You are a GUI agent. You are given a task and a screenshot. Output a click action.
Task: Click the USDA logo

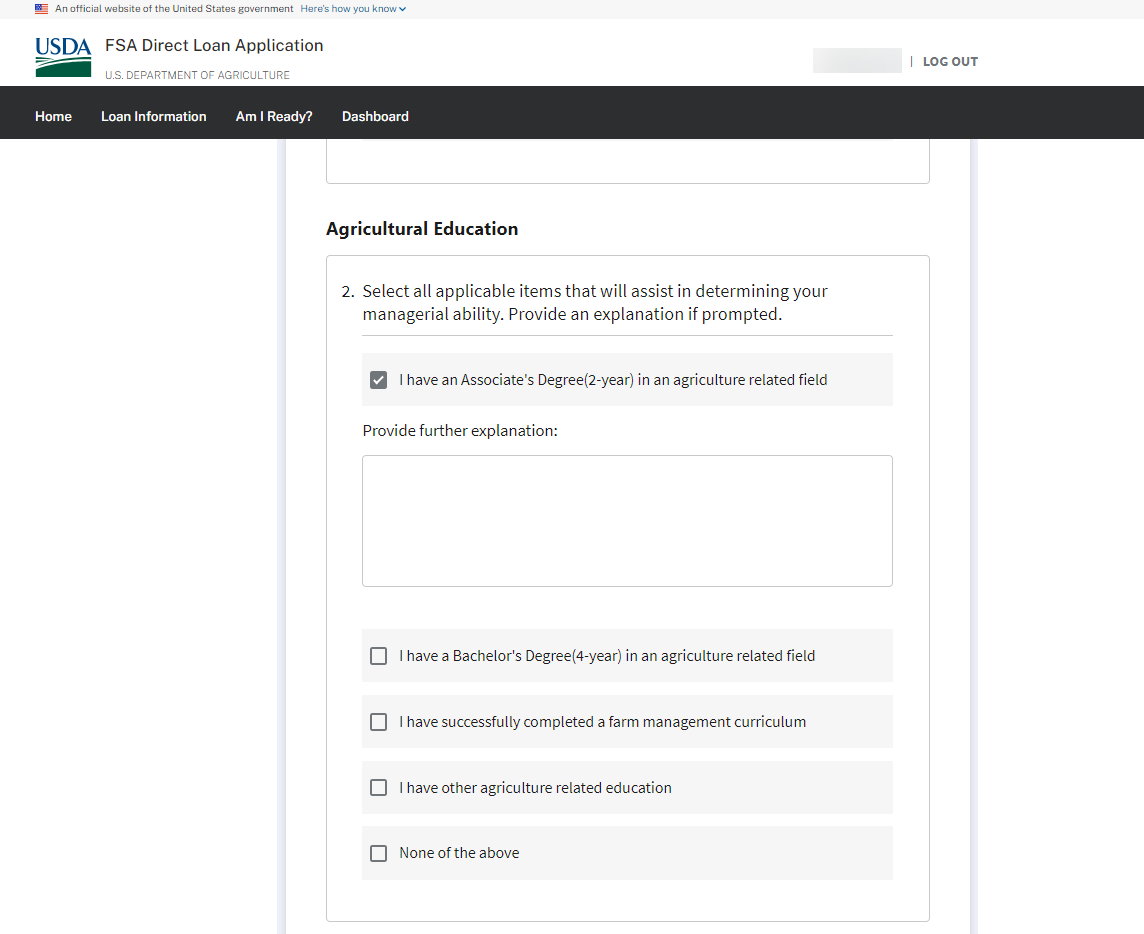click(63, 57)
